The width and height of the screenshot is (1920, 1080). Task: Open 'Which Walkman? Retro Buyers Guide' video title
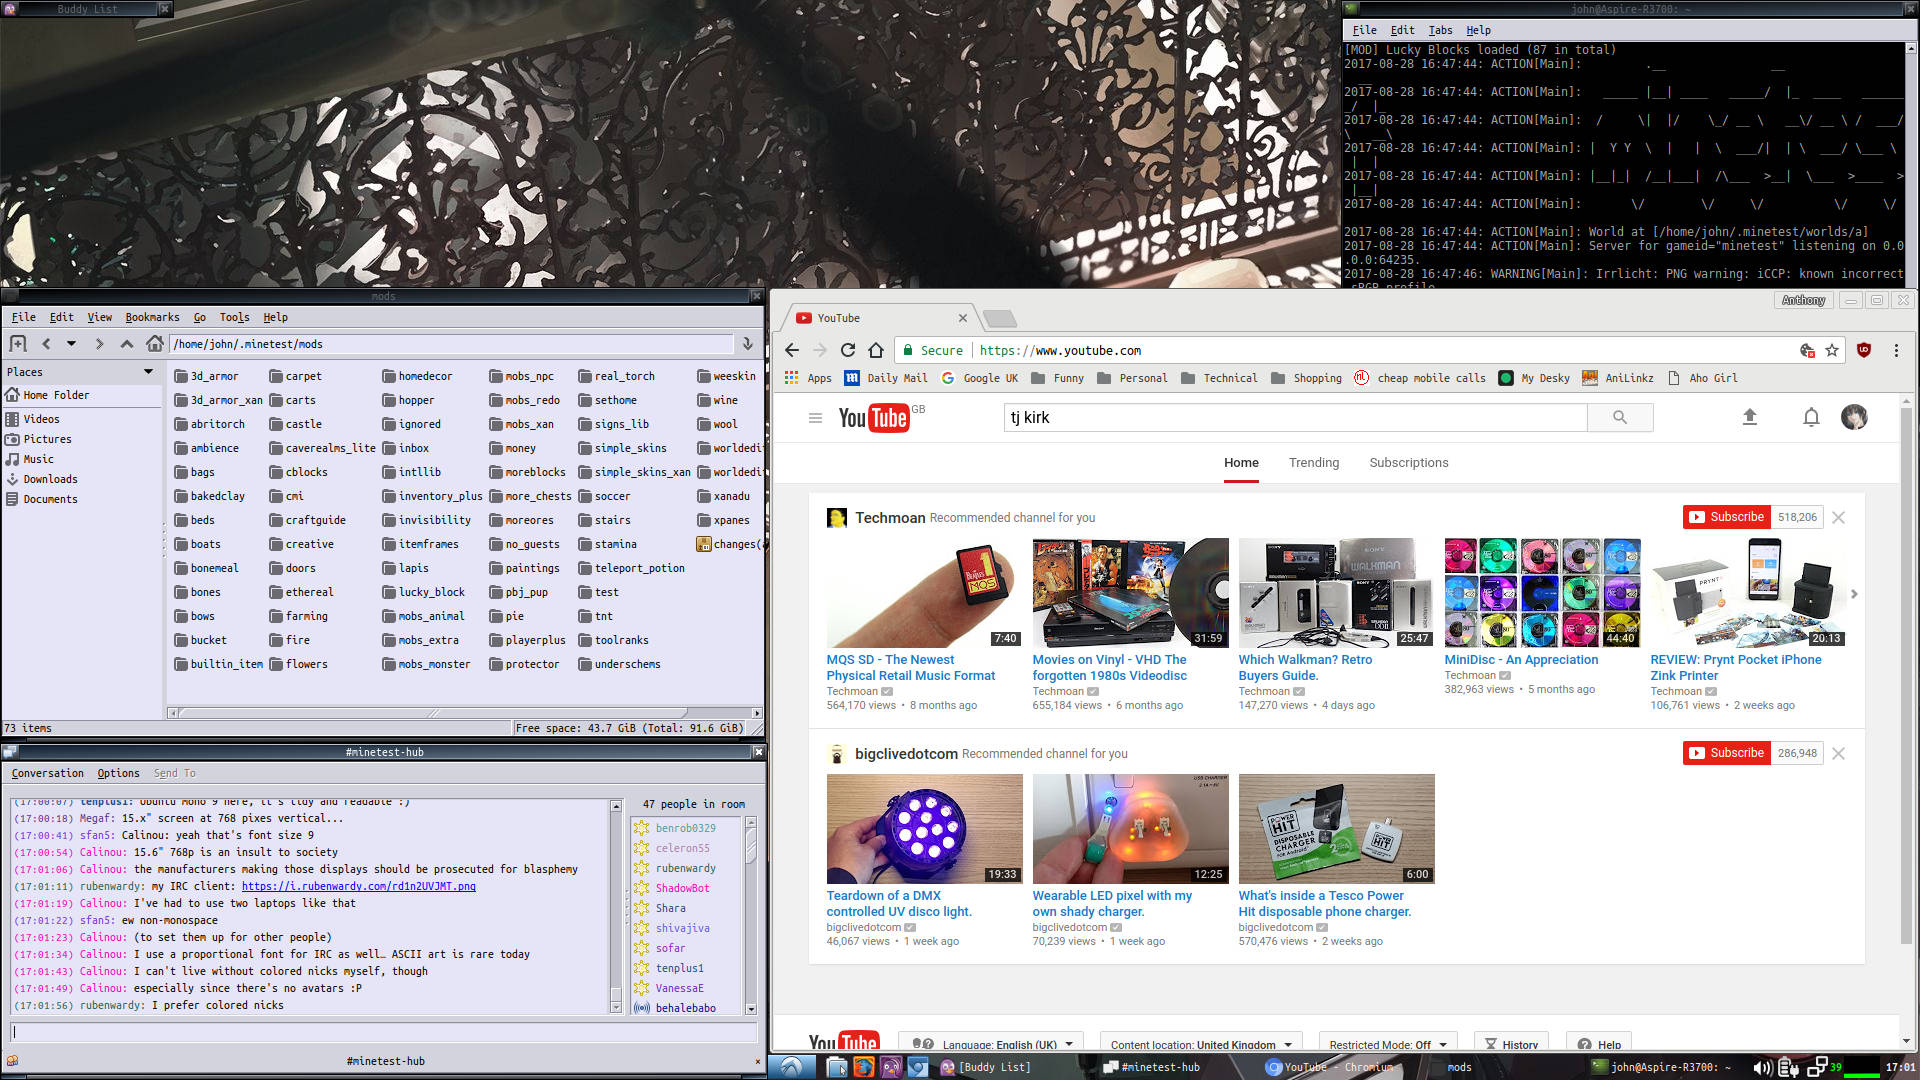click(1305, 667)
